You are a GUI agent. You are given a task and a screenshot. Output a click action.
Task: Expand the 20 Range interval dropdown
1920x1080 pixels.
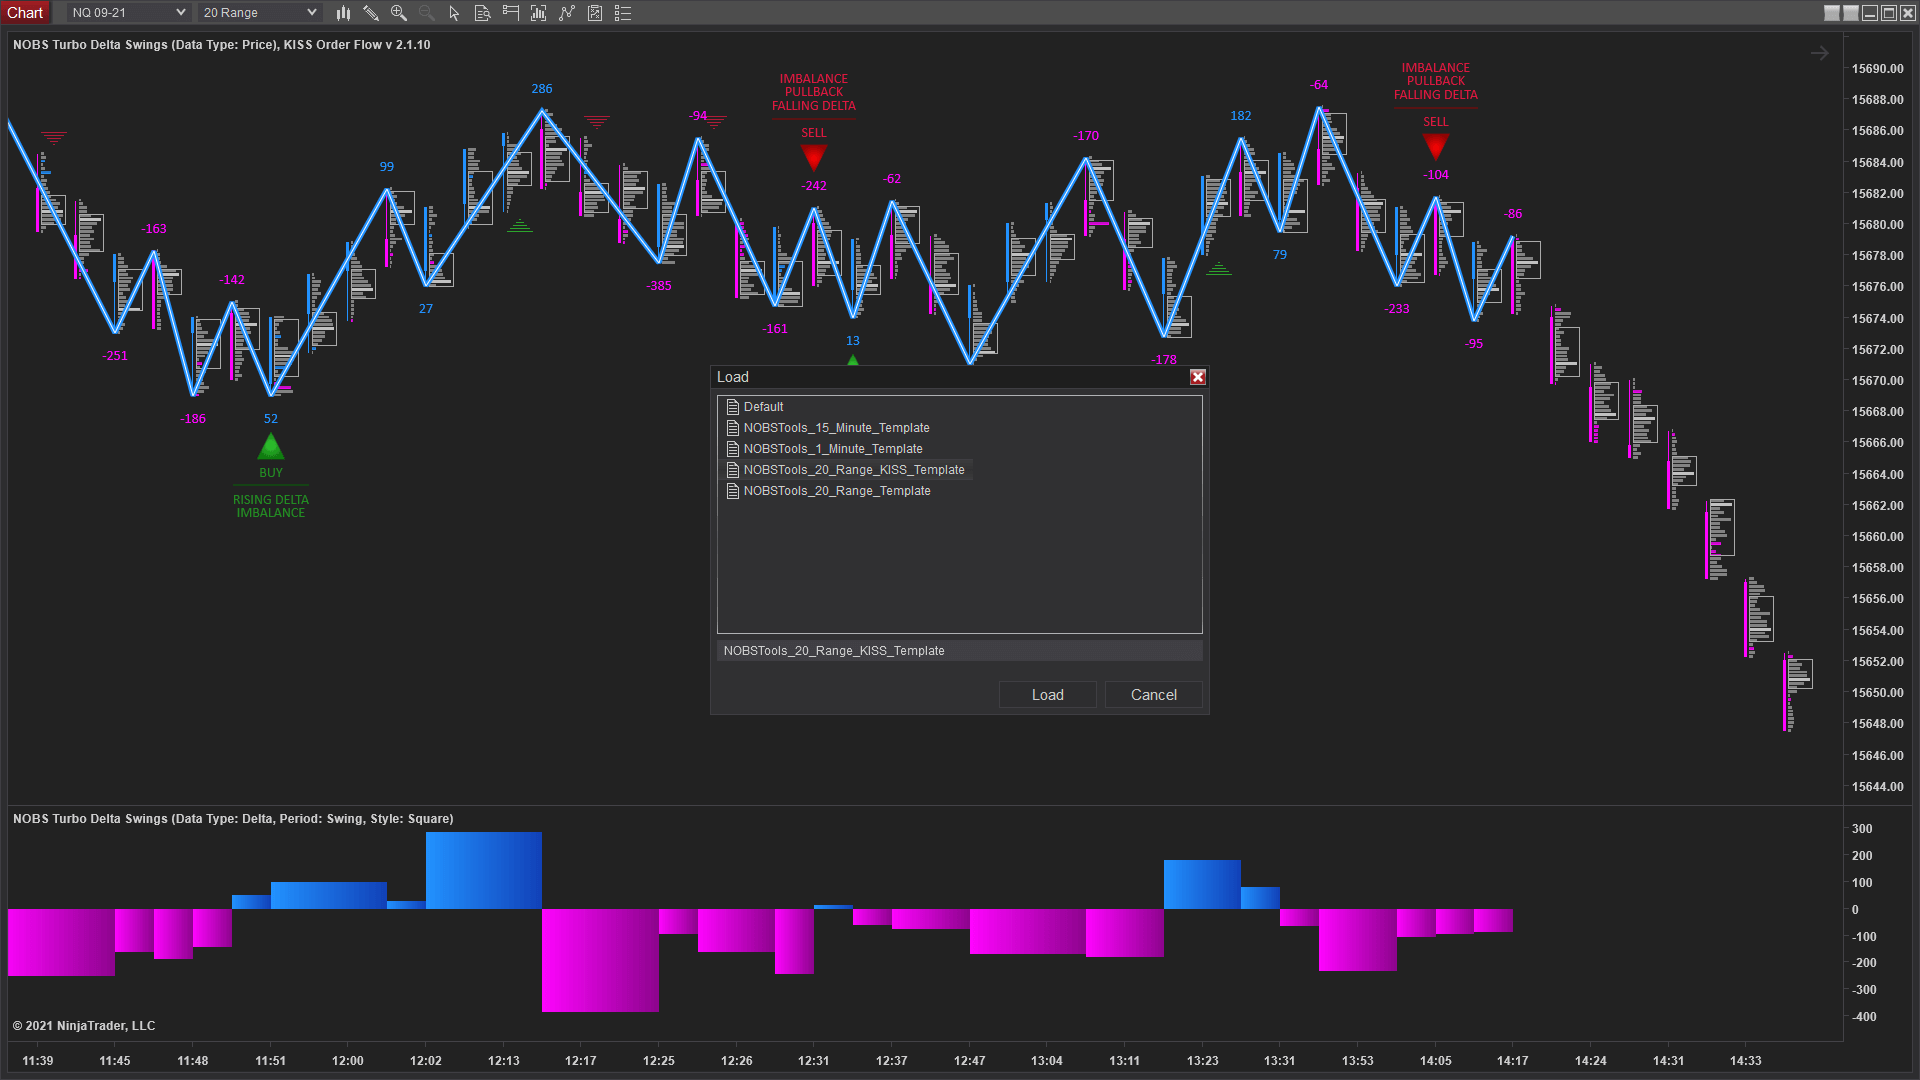click(259, 13)
